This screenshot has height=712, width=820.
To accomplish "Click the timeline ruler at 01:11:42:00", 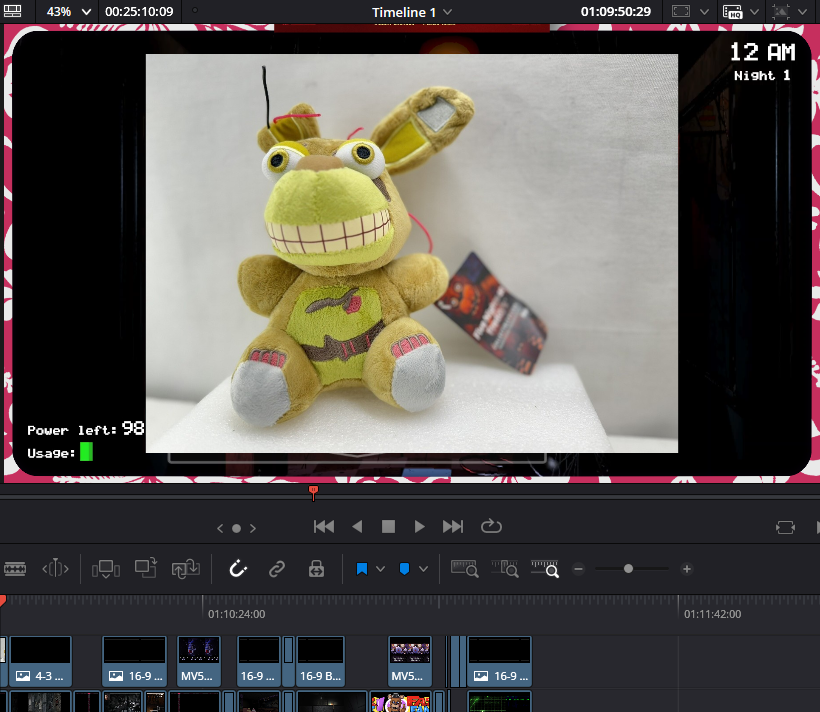I will (712, 614).
